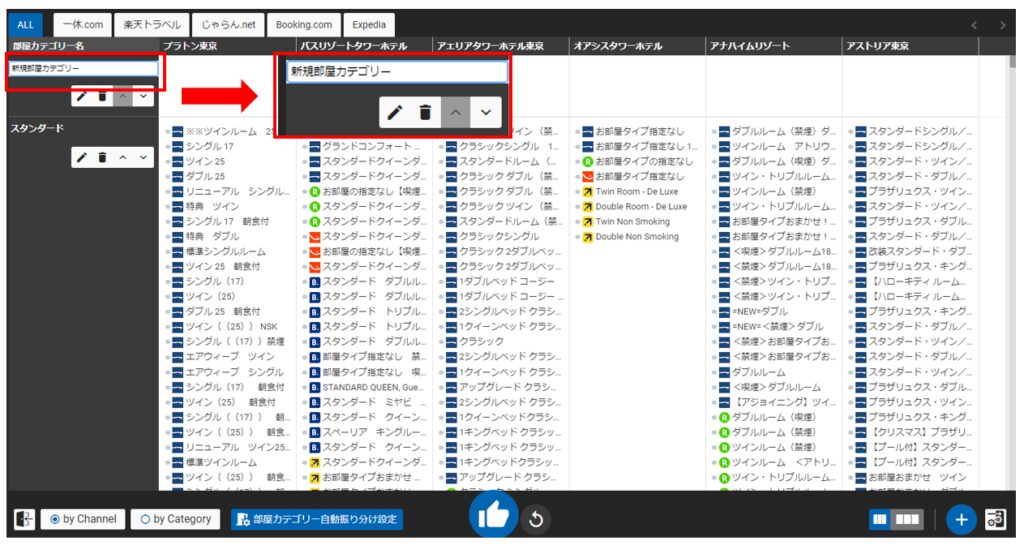Open the Booking.com tab
The image size is (1024, 549).
pos(303,24)
